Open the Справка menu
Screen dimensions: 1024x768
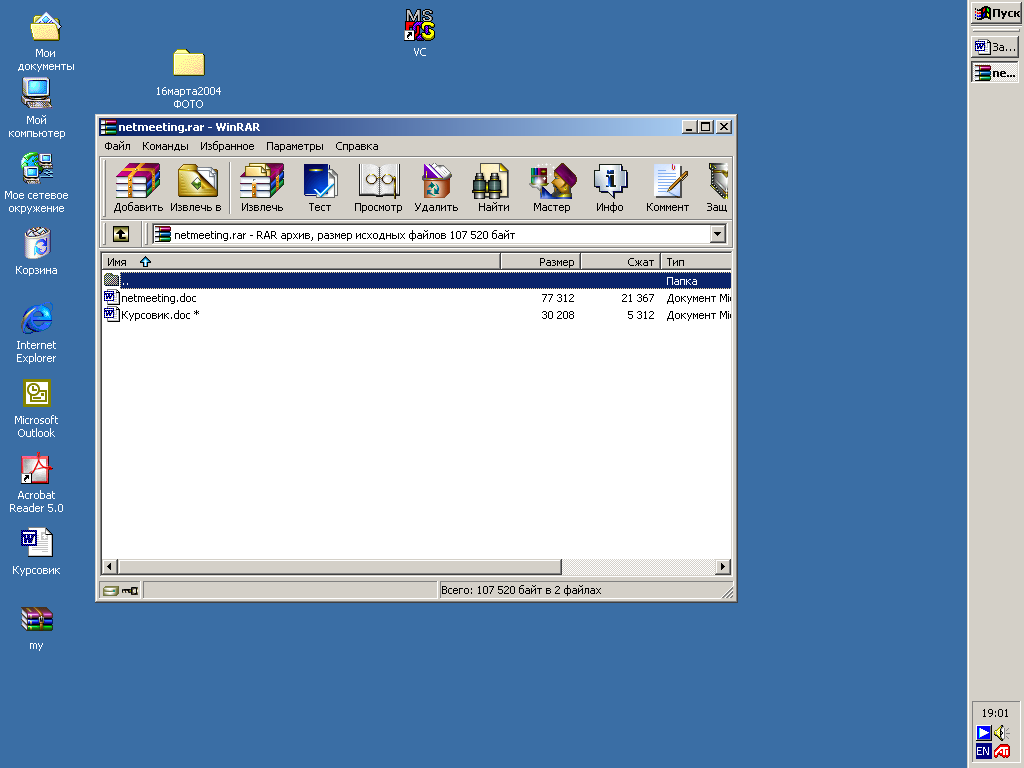click(357, 146)
